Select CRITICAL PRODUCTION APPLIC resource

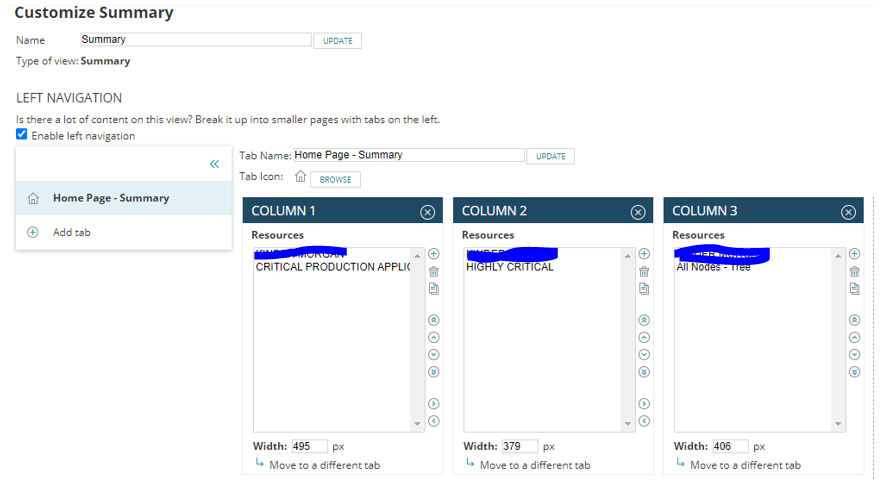click(333, 267)
